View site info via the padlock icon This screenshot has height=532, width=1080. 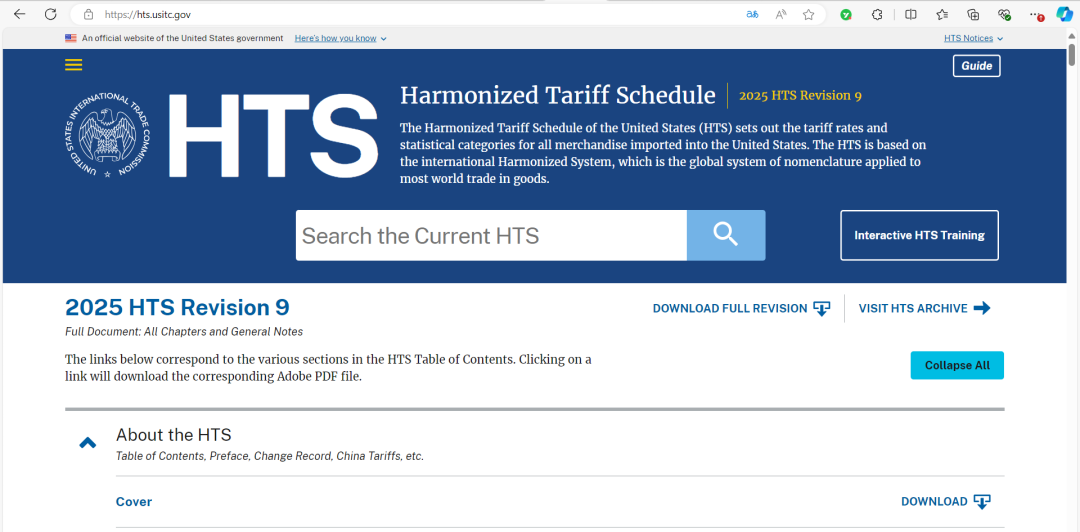tap(87, 14)
